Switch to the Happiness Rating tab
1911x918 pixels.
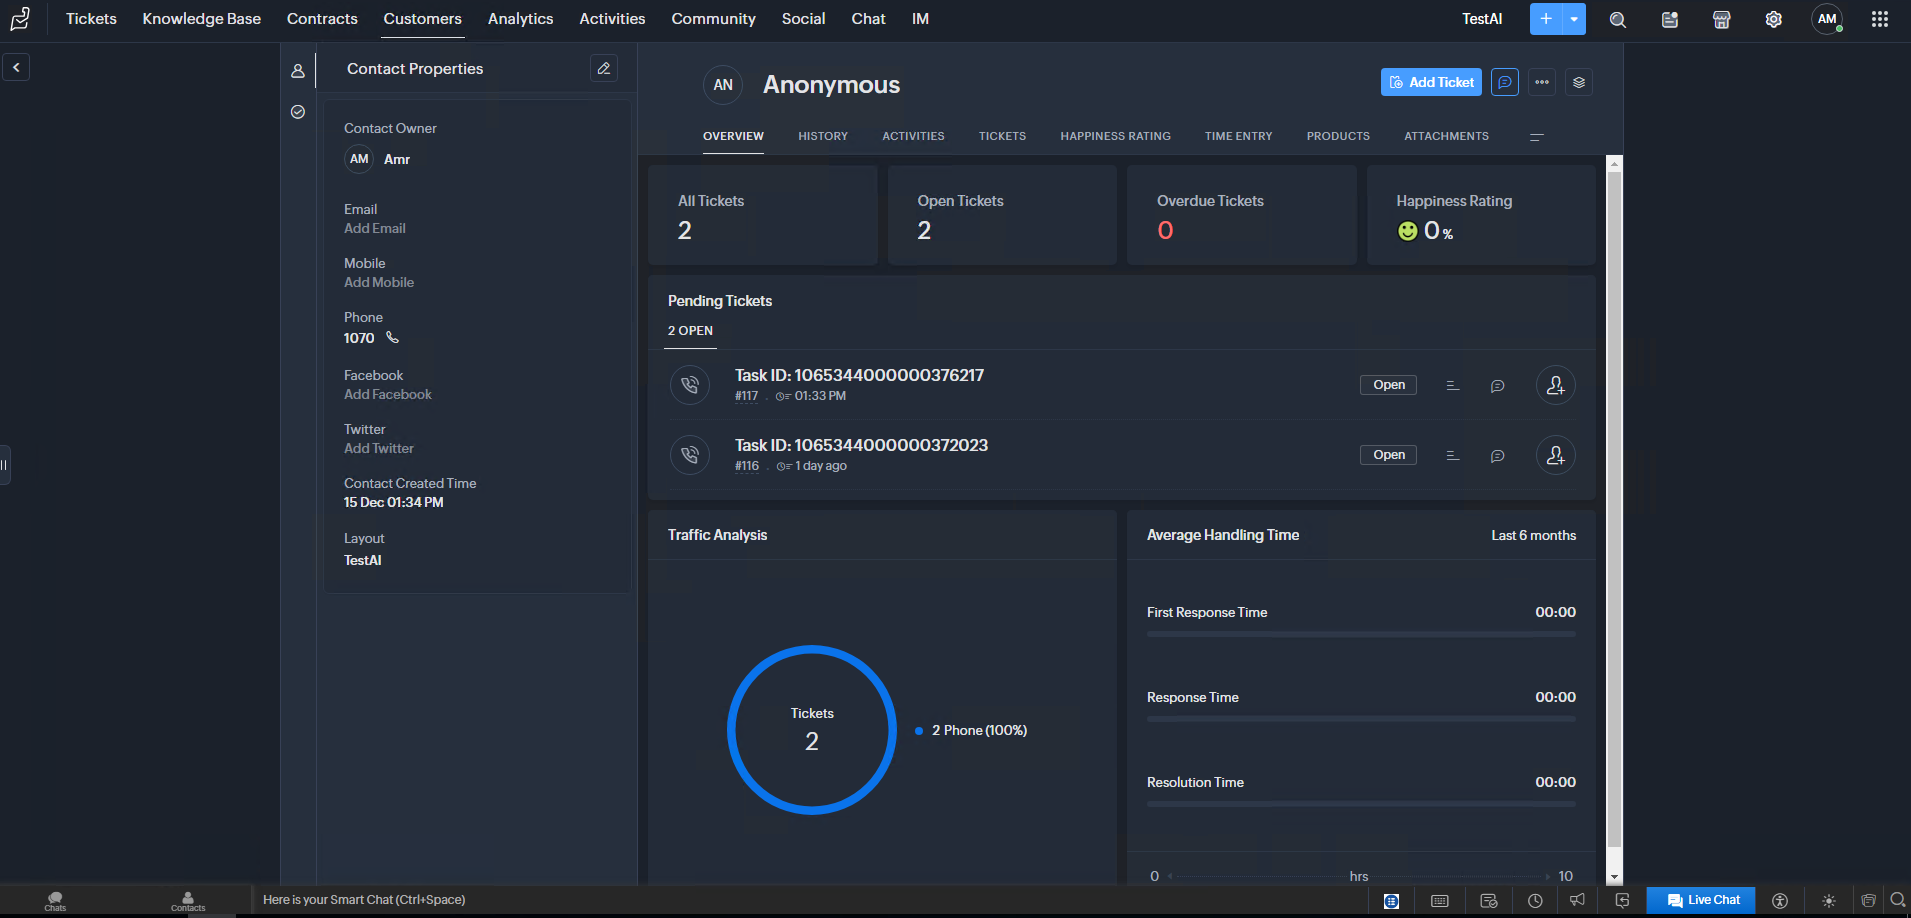[x=1115, y=136]
